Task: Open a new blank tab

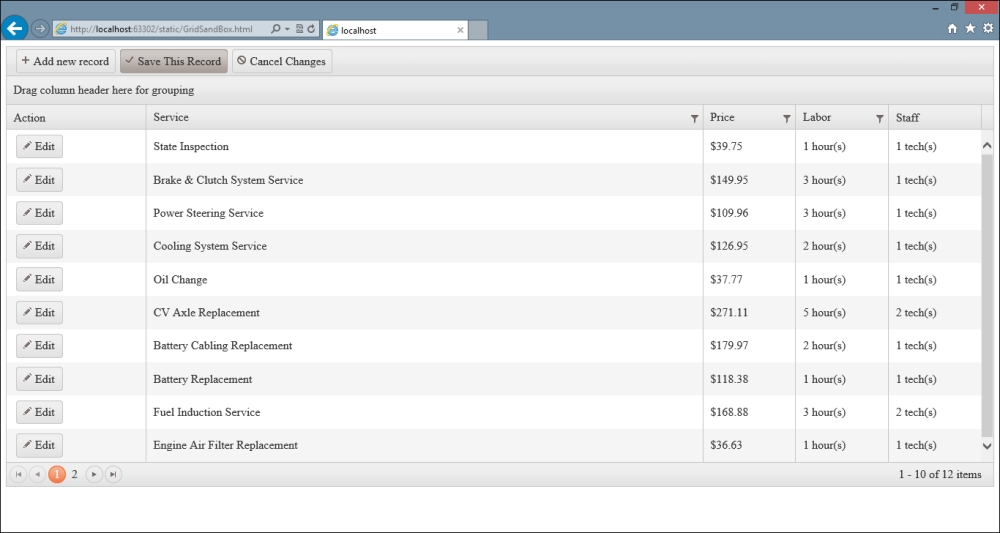Action: pos(478,30)
